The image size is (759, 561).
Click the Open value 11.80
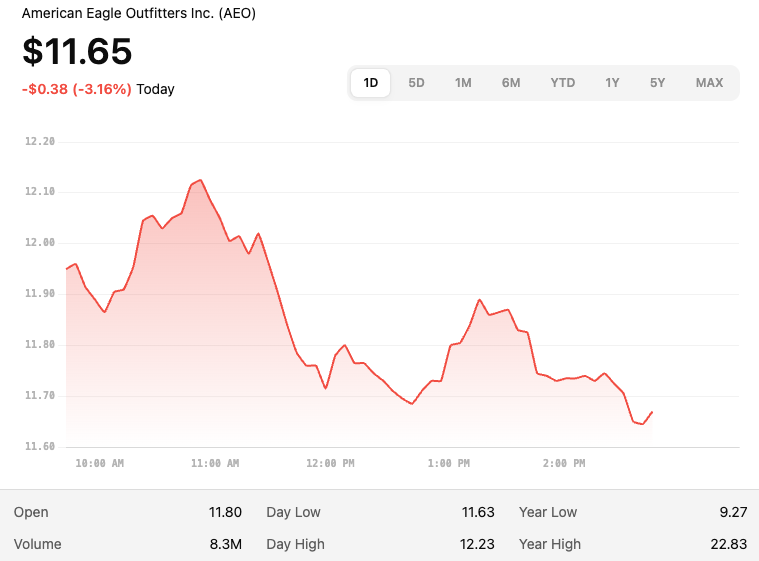point(225,512)
